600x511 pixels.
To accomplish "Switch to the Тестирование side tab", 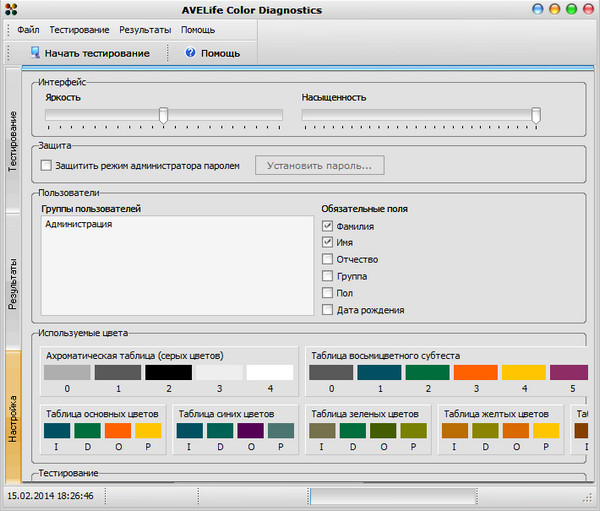I will 14,141.
